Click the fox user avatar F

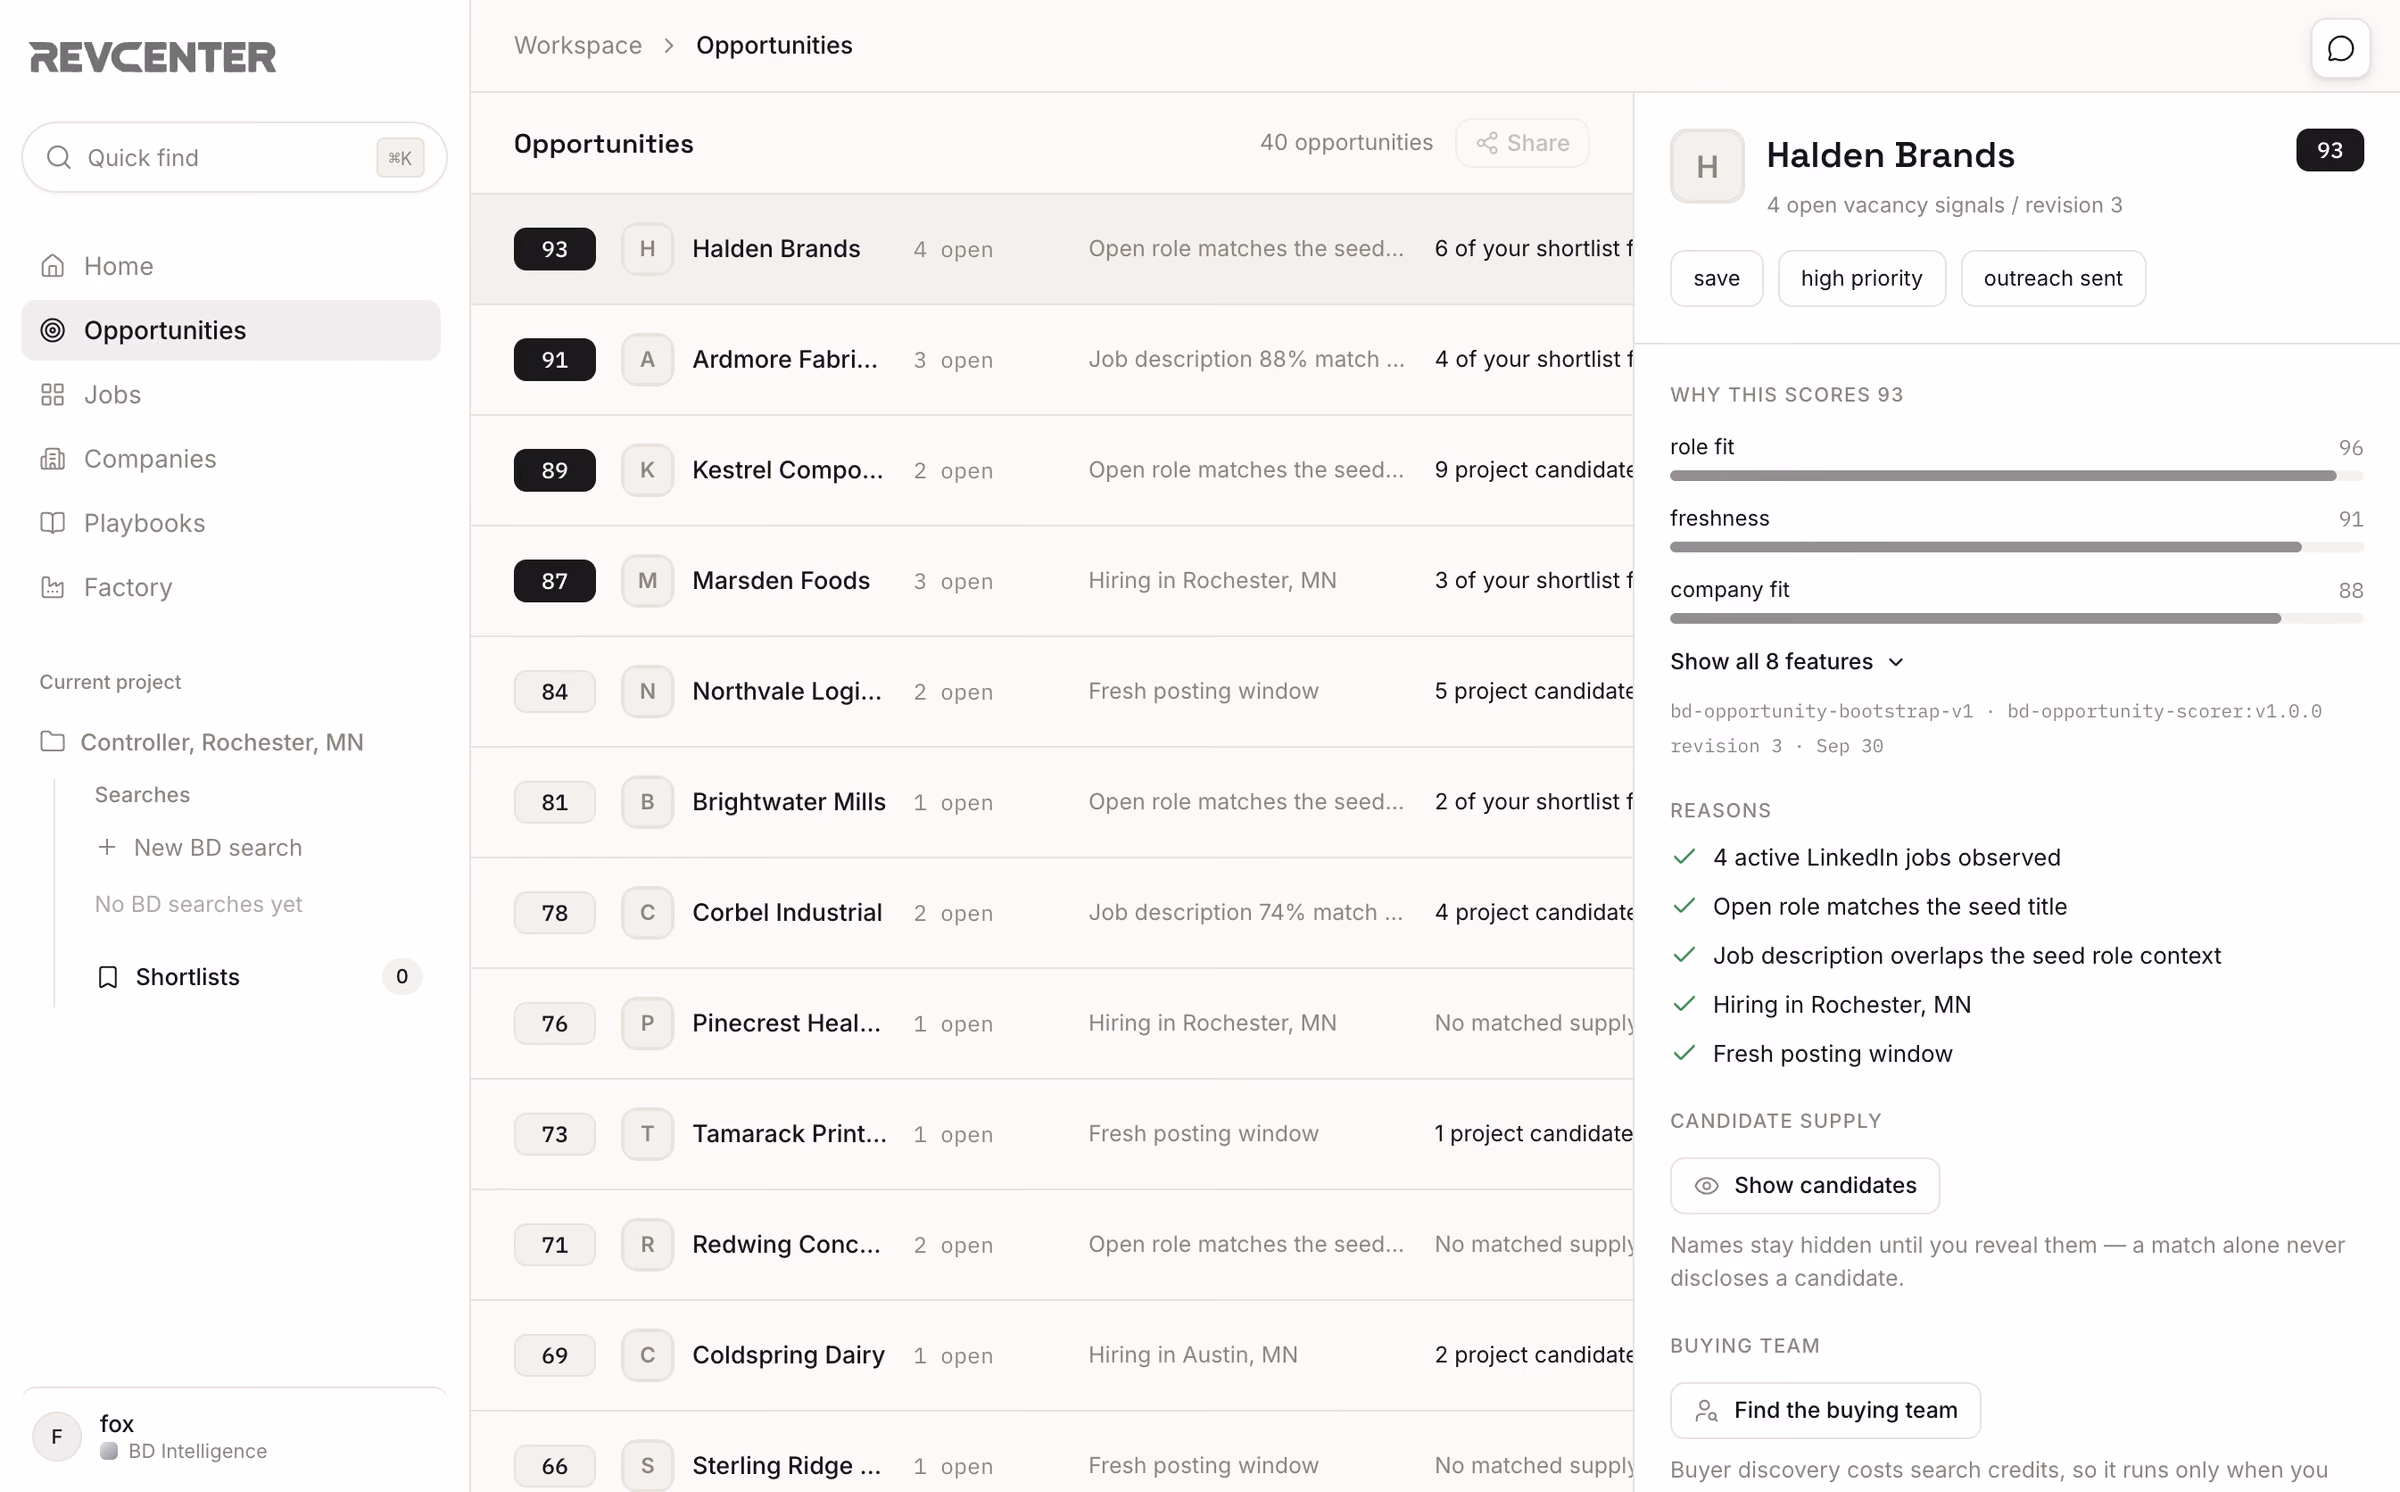click(x=57, y=1436)
